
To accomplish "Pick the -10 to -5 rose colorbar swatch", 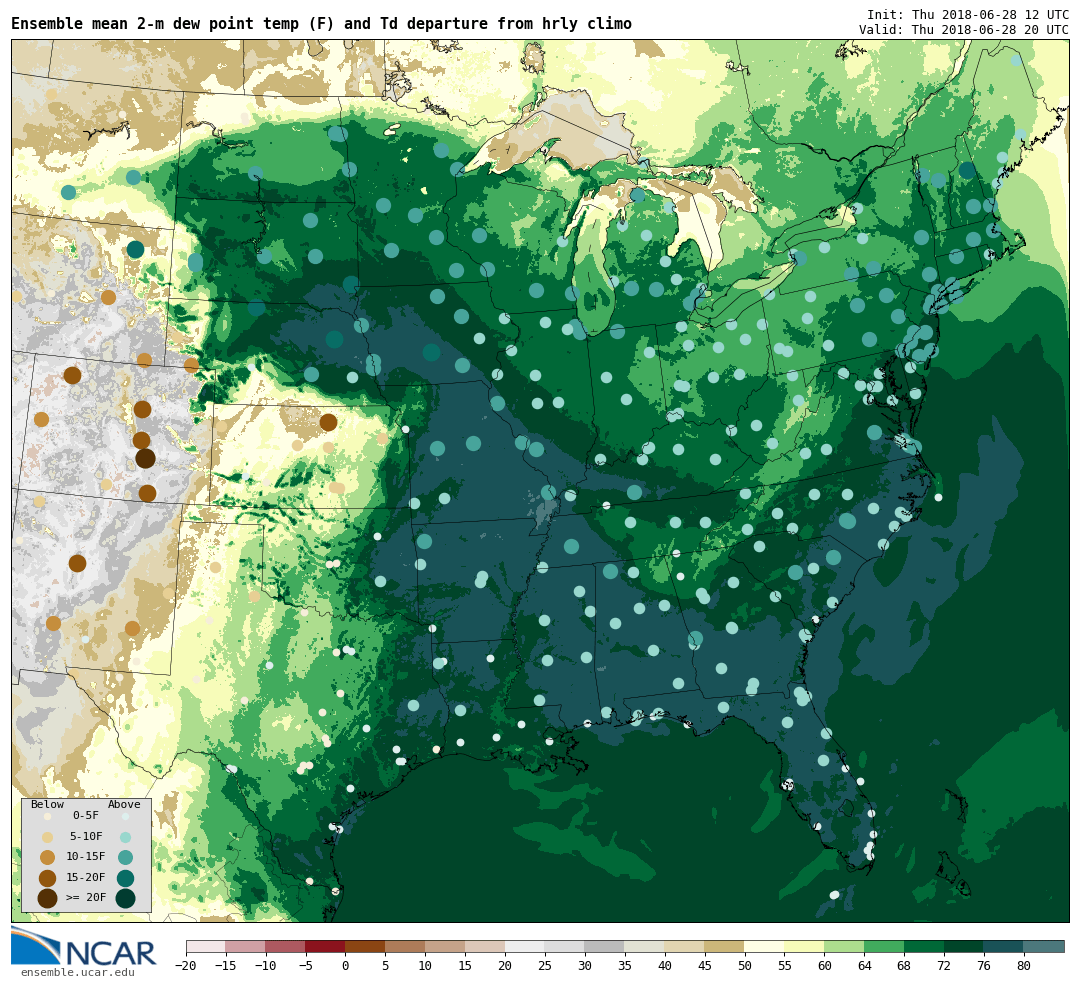I will coord(285,946).
